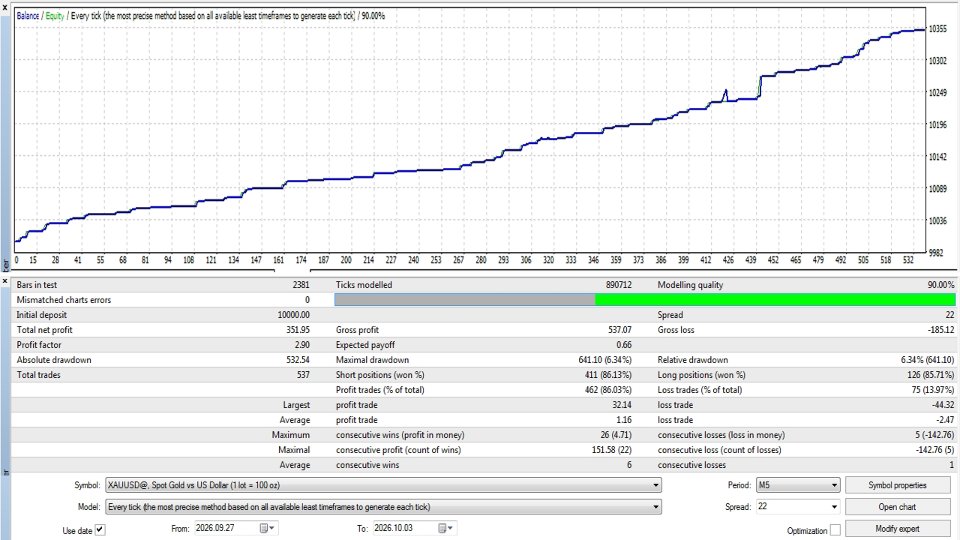This screenshot has height=540, width=960.
Task: Click the Symbol properties button
Action: tap(897, 485)
